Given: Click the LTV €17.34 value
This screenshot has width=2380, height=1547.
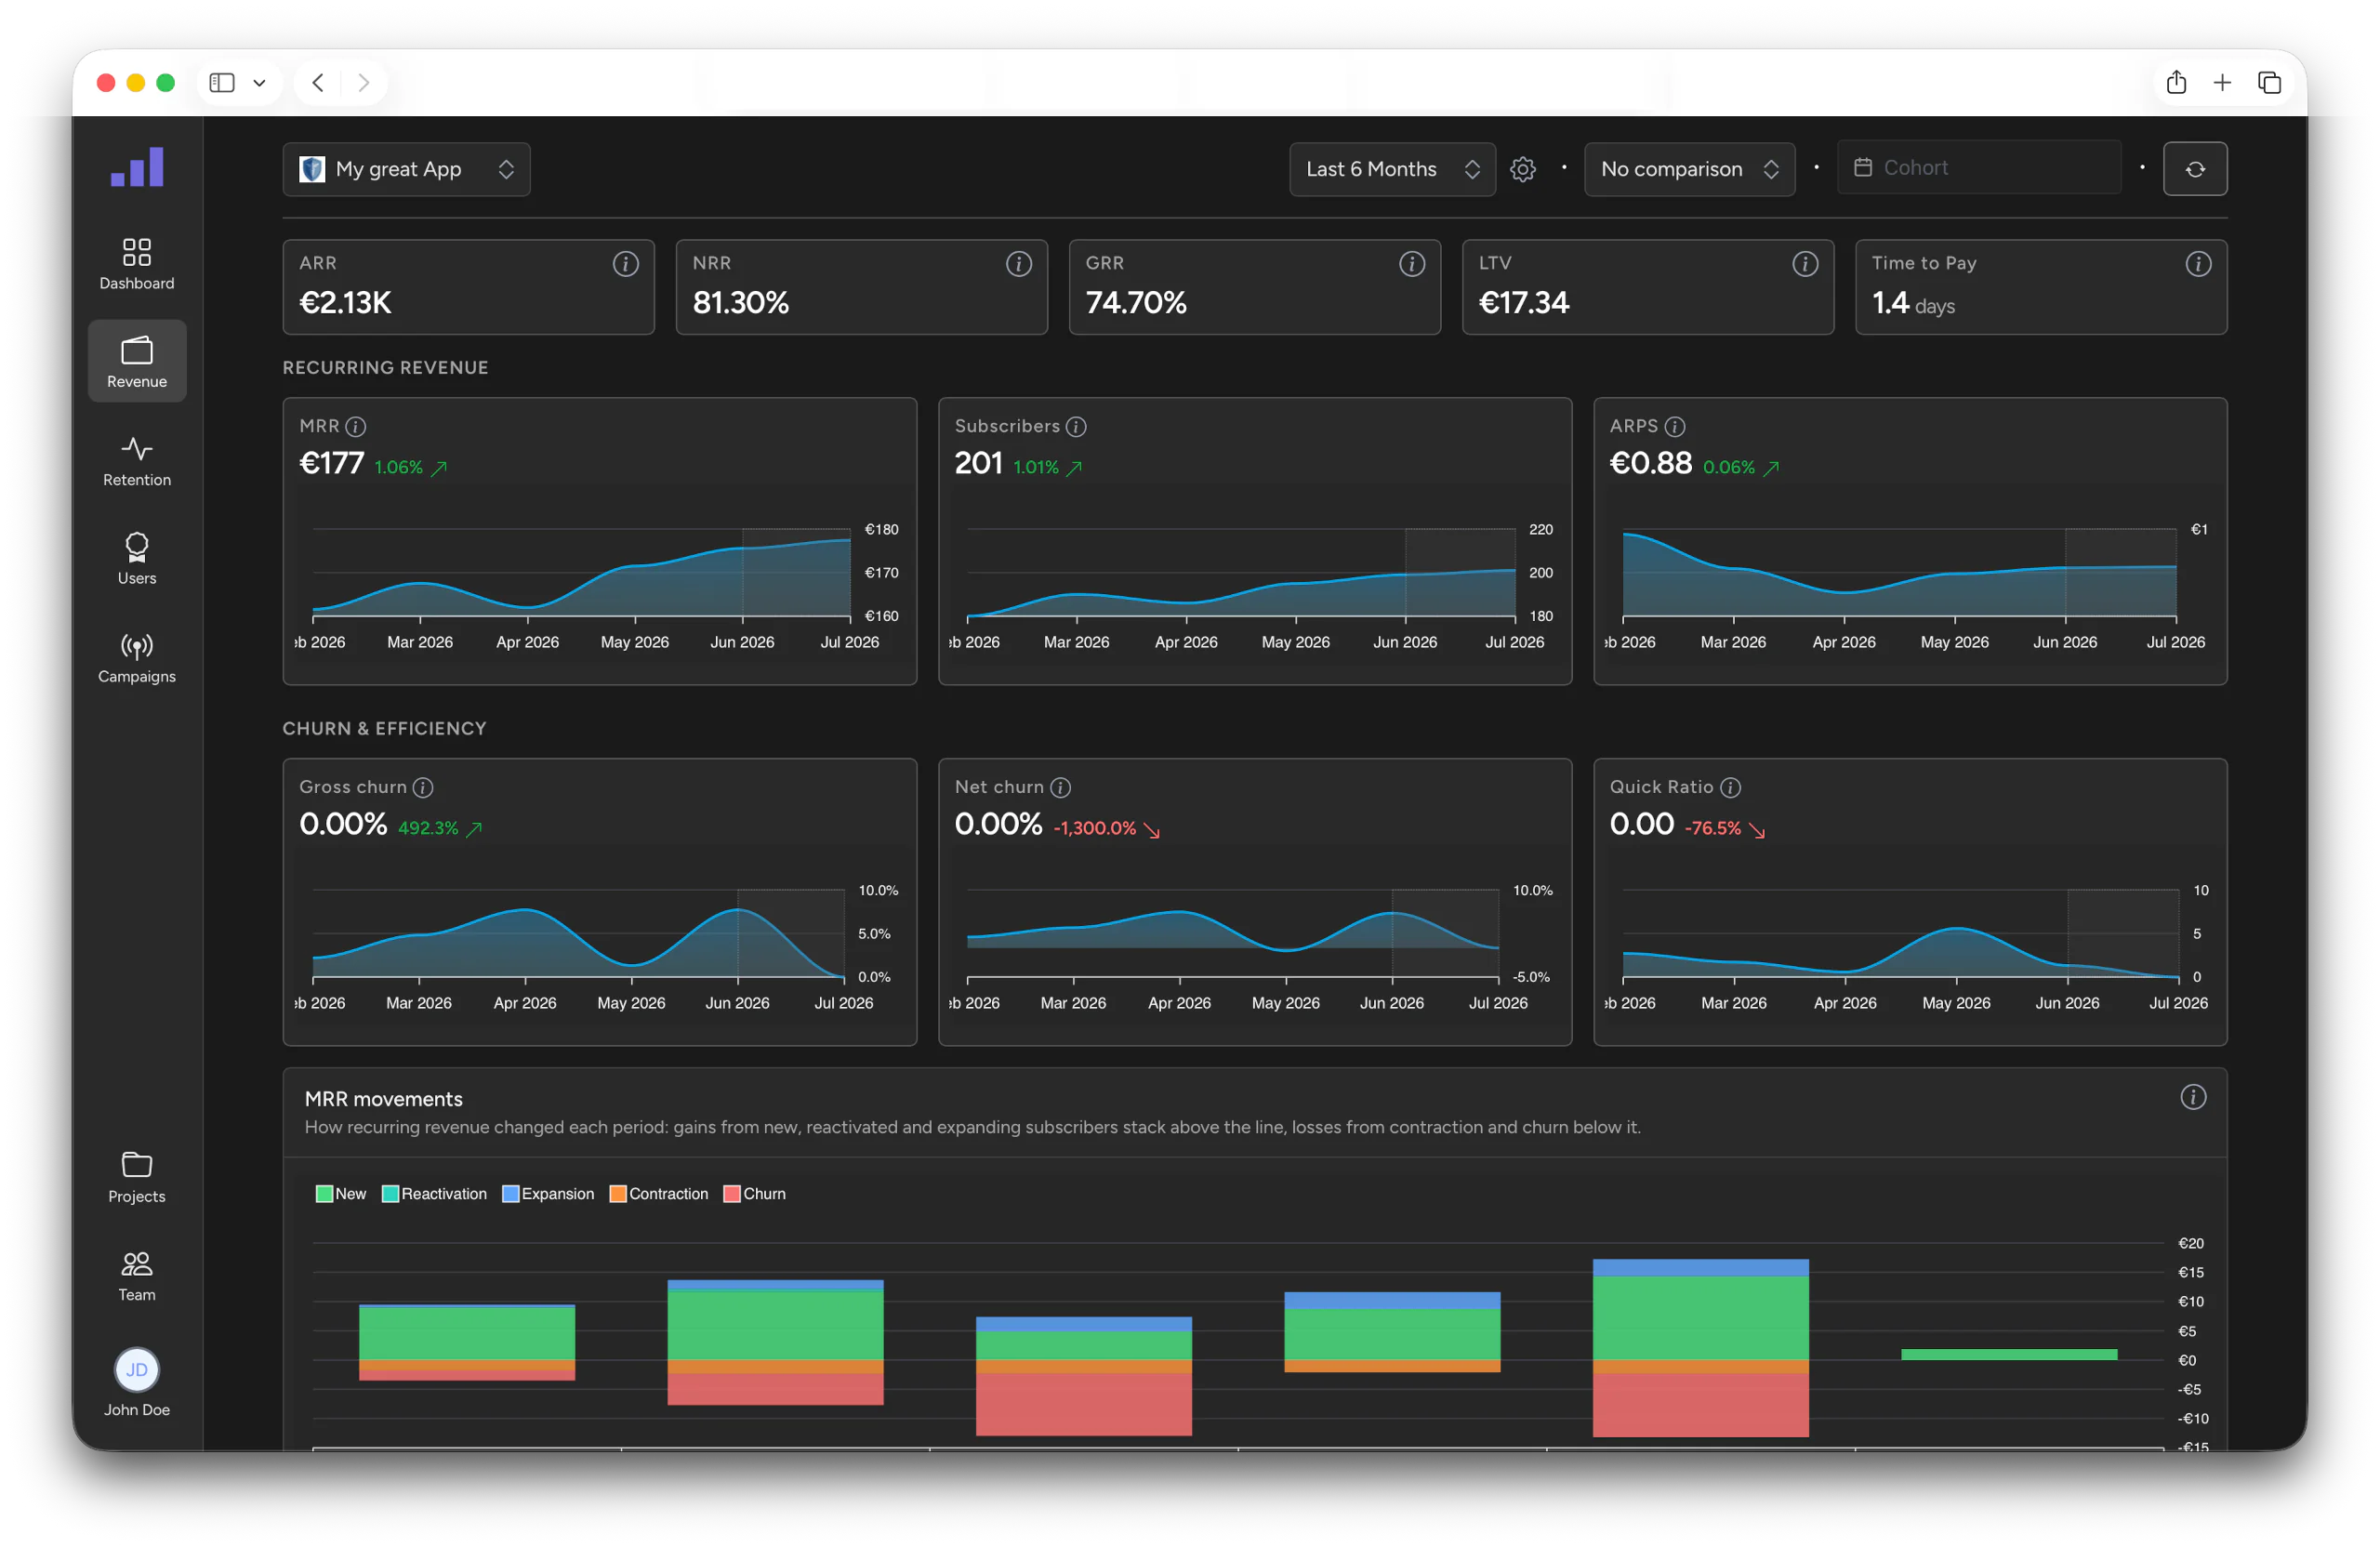Looking at the screenshot, I should [x=1523, y=303].
